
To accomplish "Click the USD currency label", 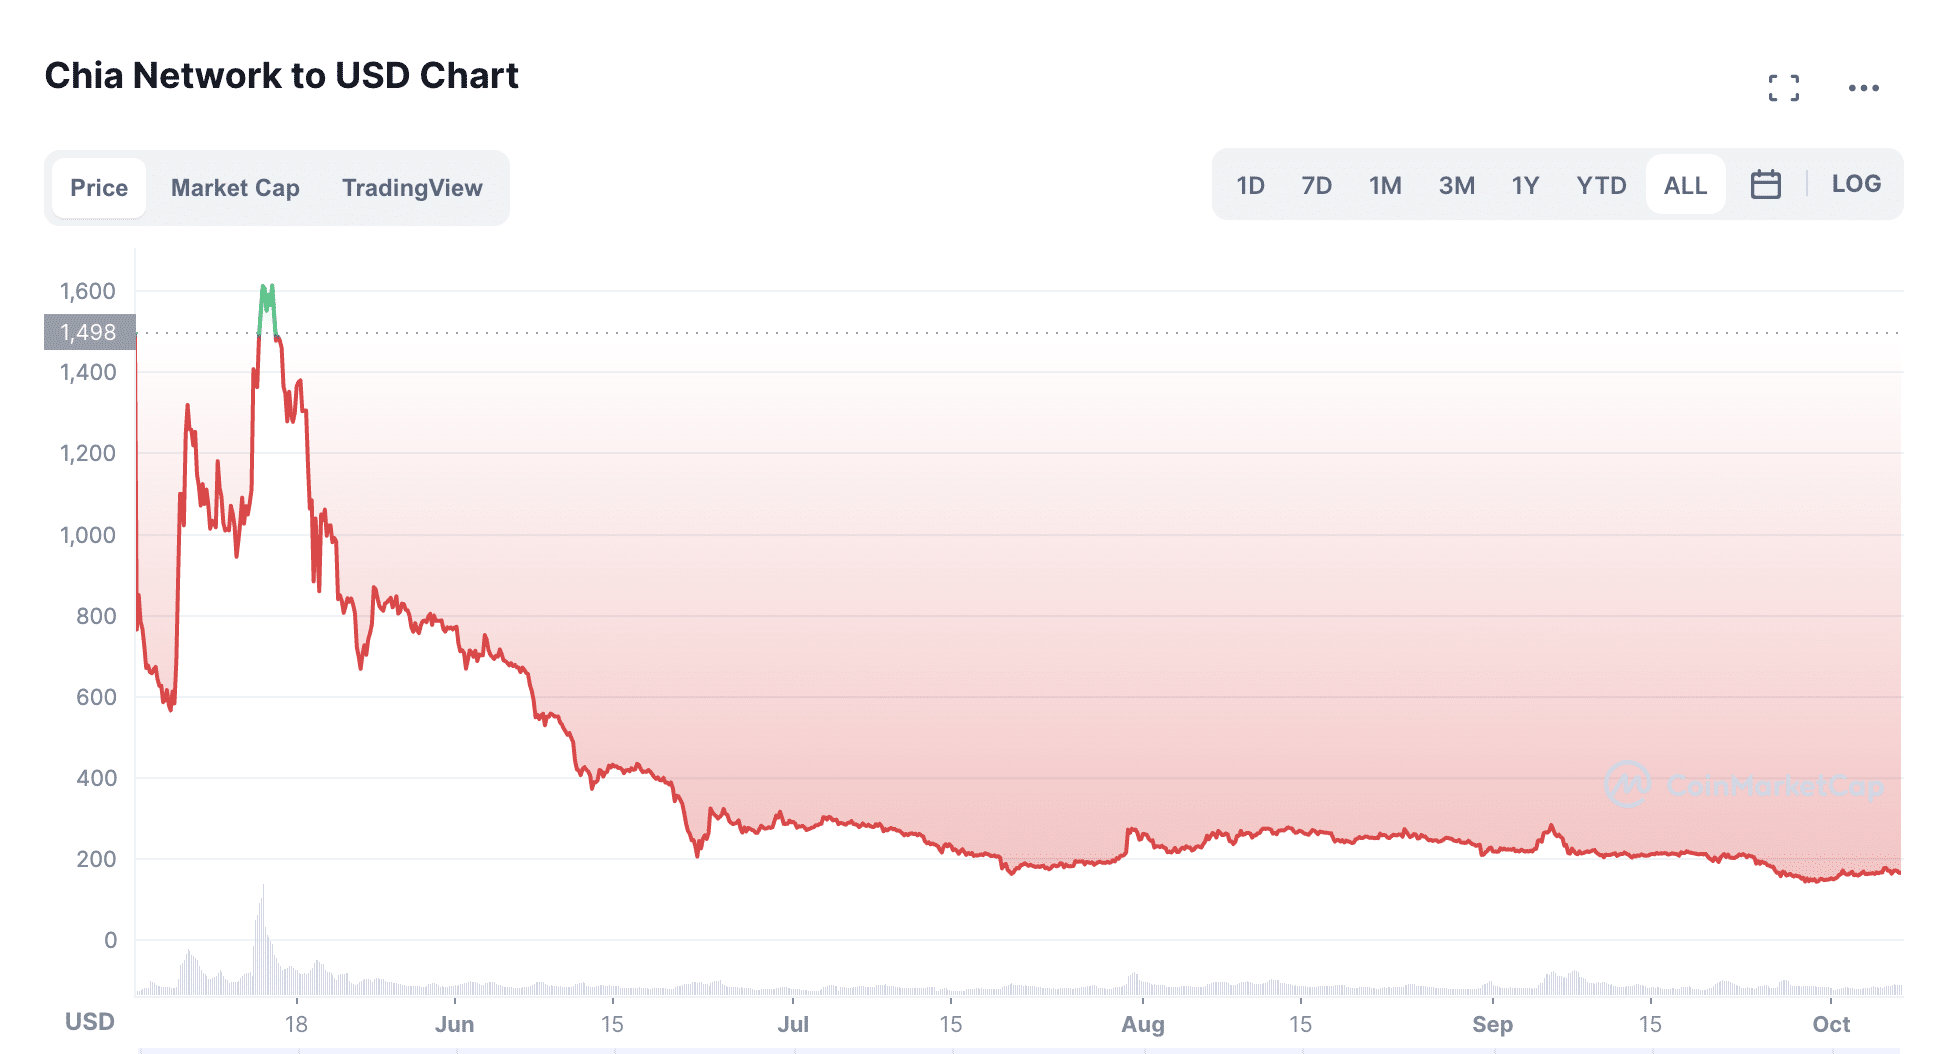I will tap(89, 1021).
